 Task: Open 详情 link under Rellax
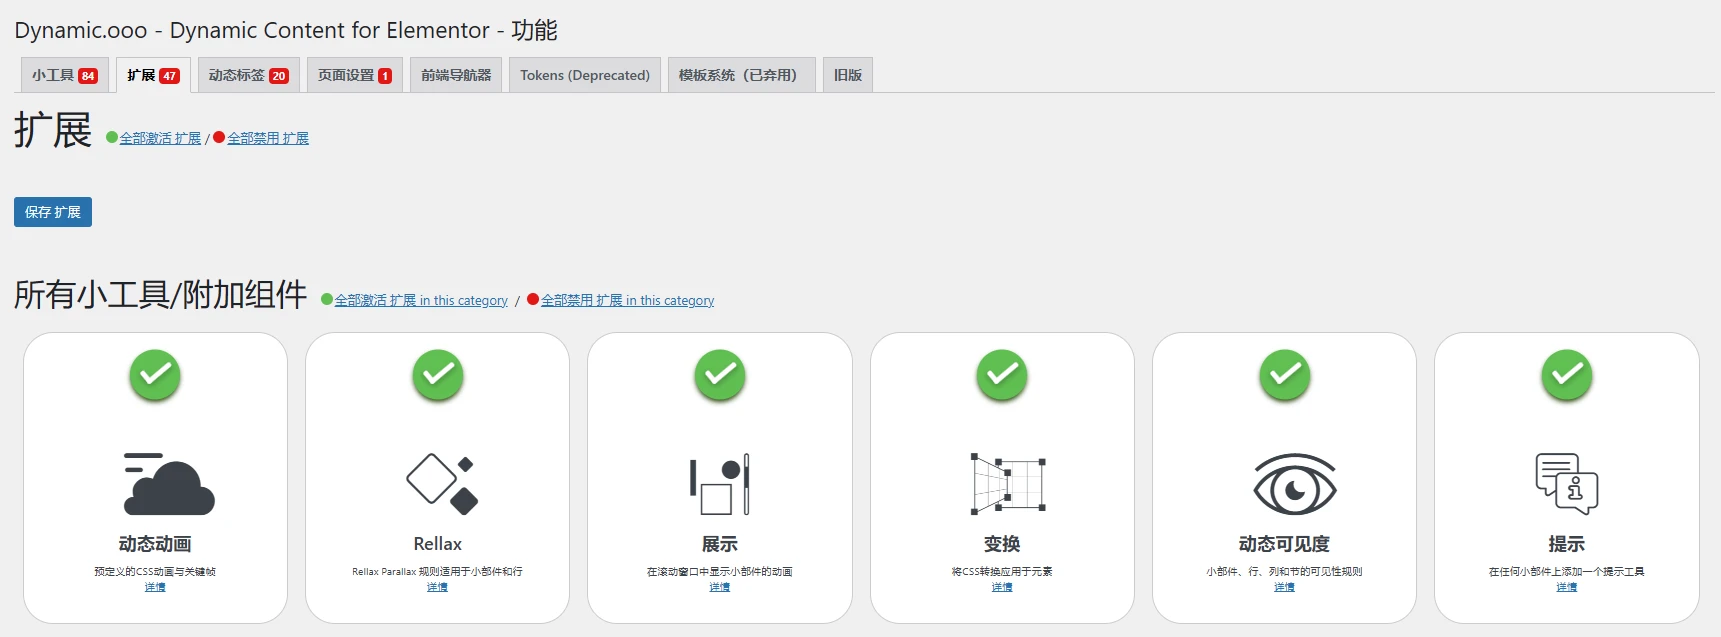pos(438,587)
